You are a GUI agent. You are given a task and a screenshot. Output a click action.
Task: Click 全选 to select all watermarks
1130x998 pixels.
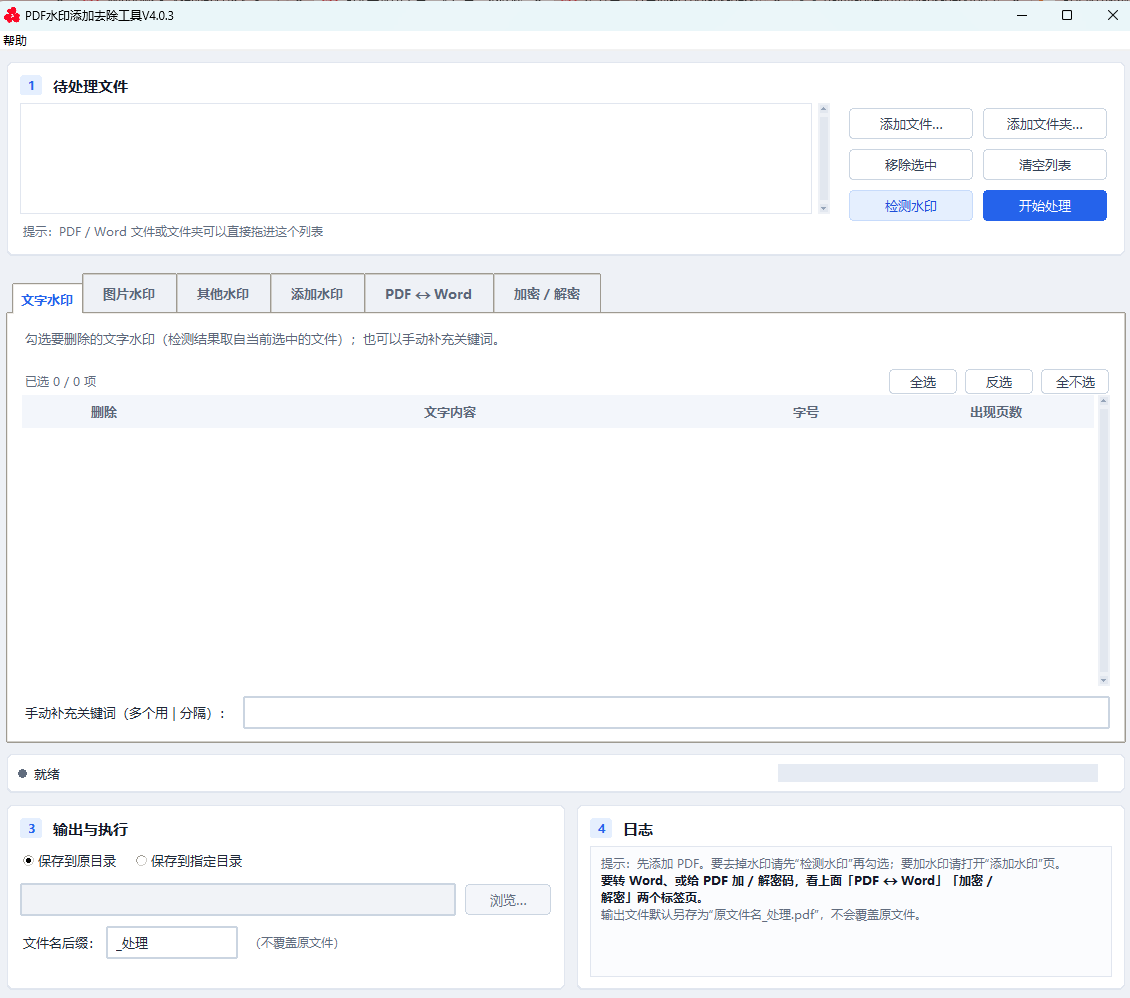[x=922, y=382]
